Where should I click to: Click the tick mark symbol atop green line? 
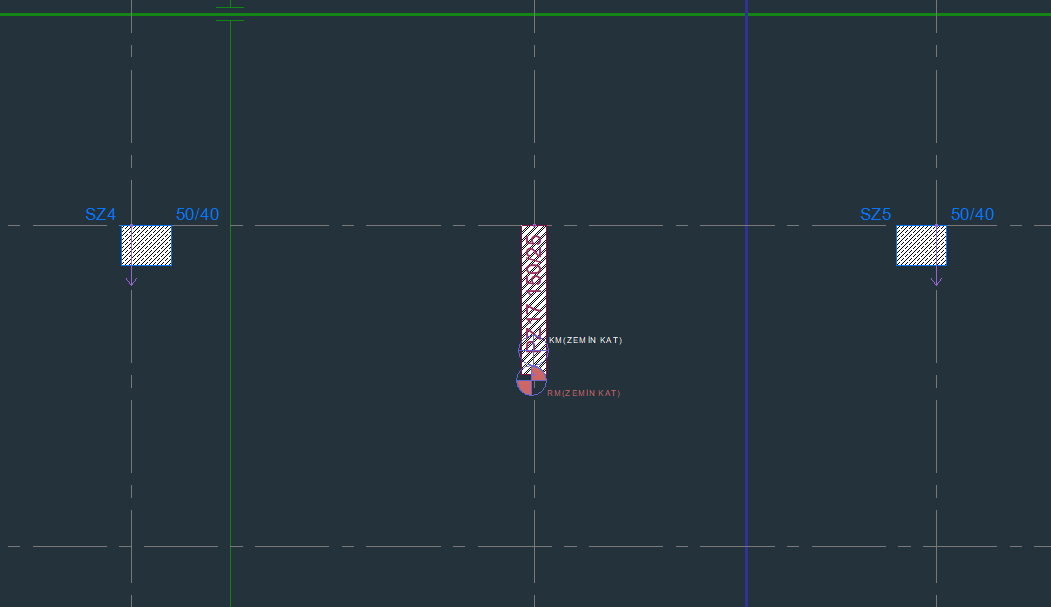click(x=230, y=14)
